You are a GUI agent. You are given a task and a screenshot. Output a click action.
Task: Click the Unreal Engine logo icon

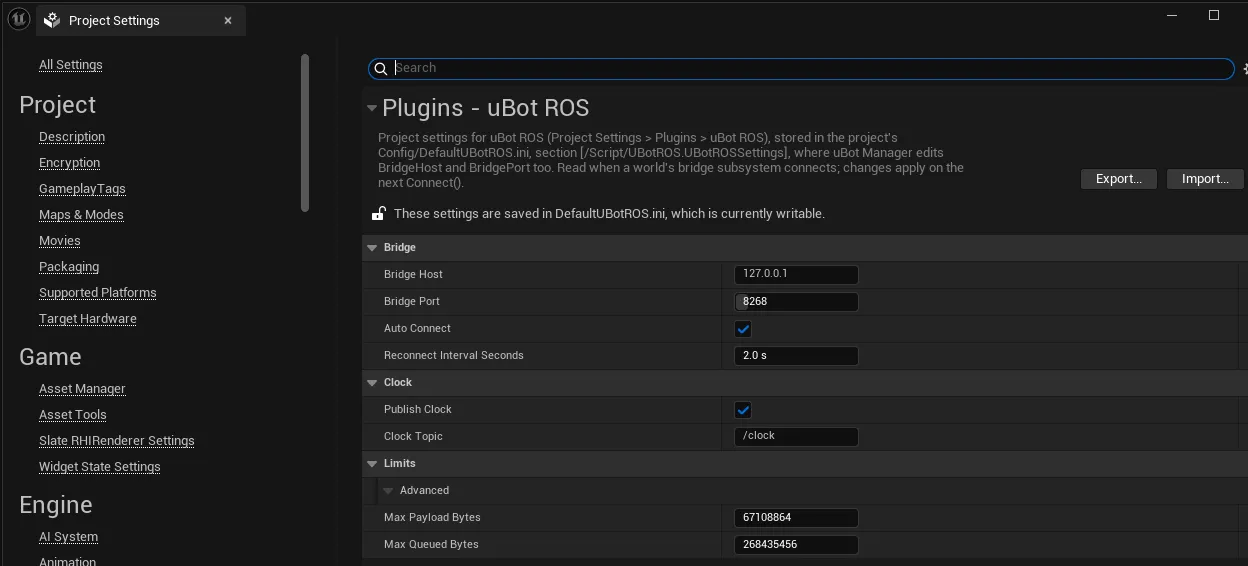pos(18,18)
